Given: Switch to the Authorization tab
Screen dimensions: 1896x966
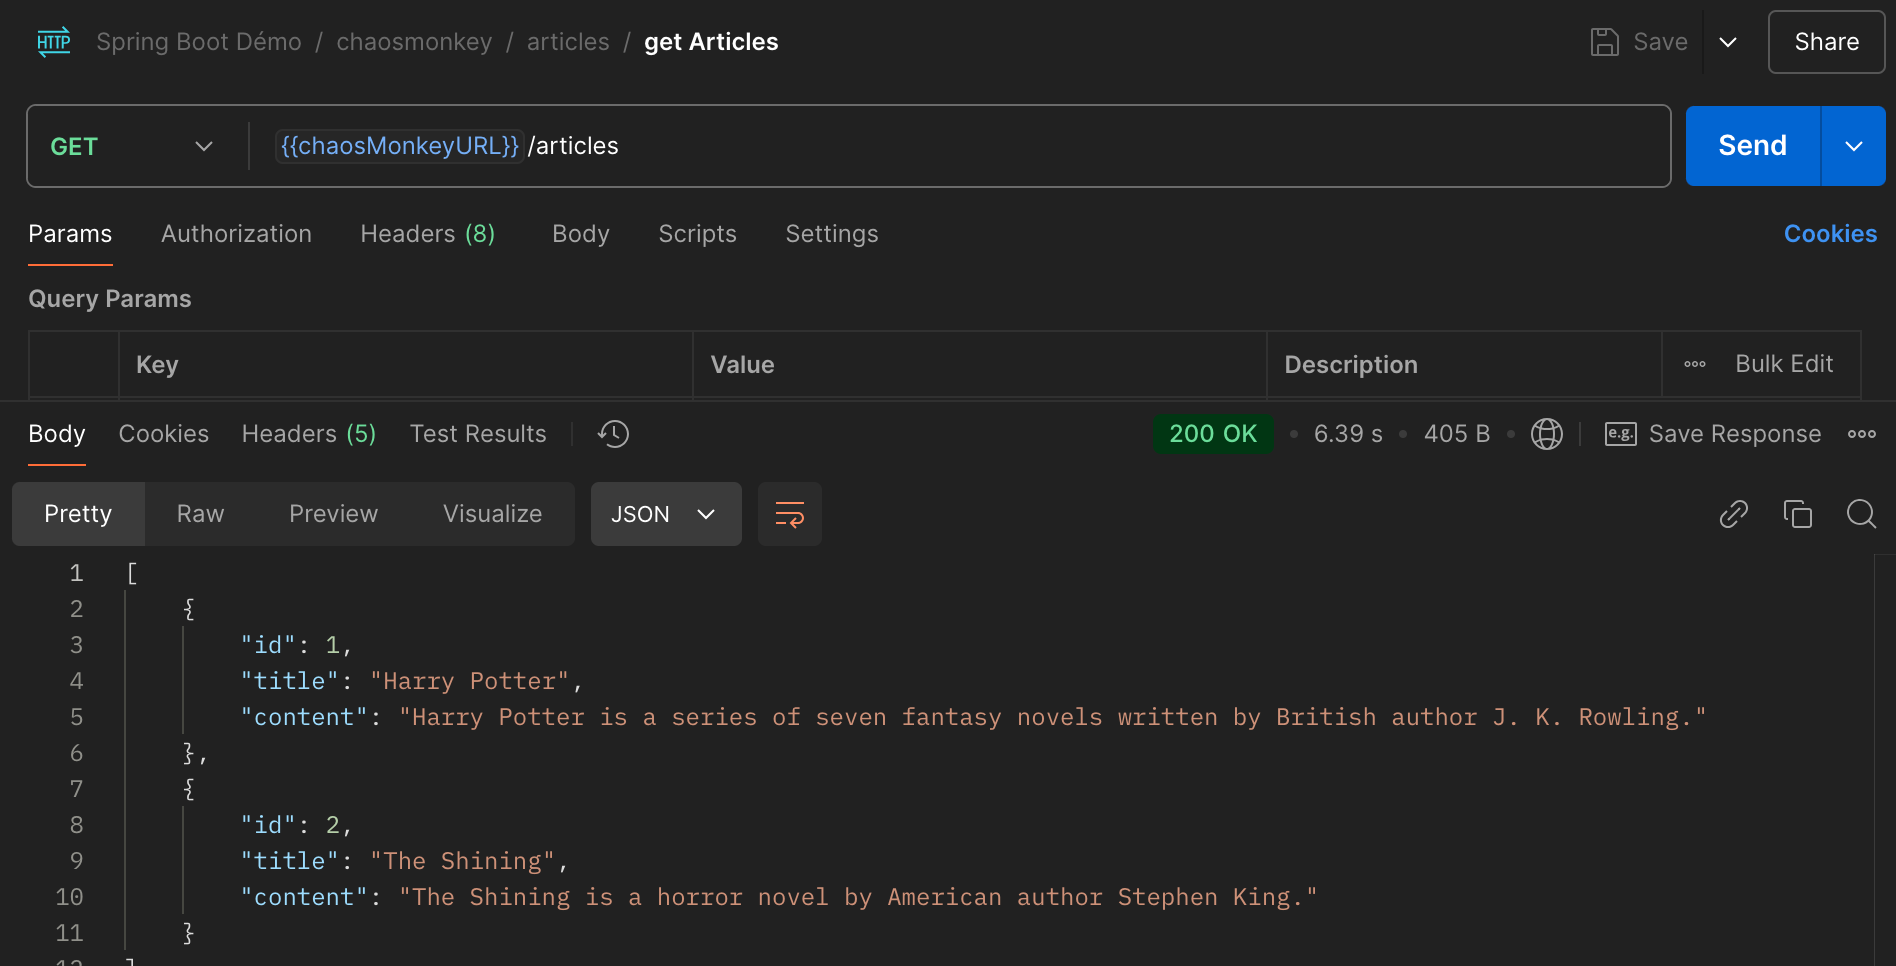Looking at the screenshot, I should pyautogui.click(x=236, y=234).
